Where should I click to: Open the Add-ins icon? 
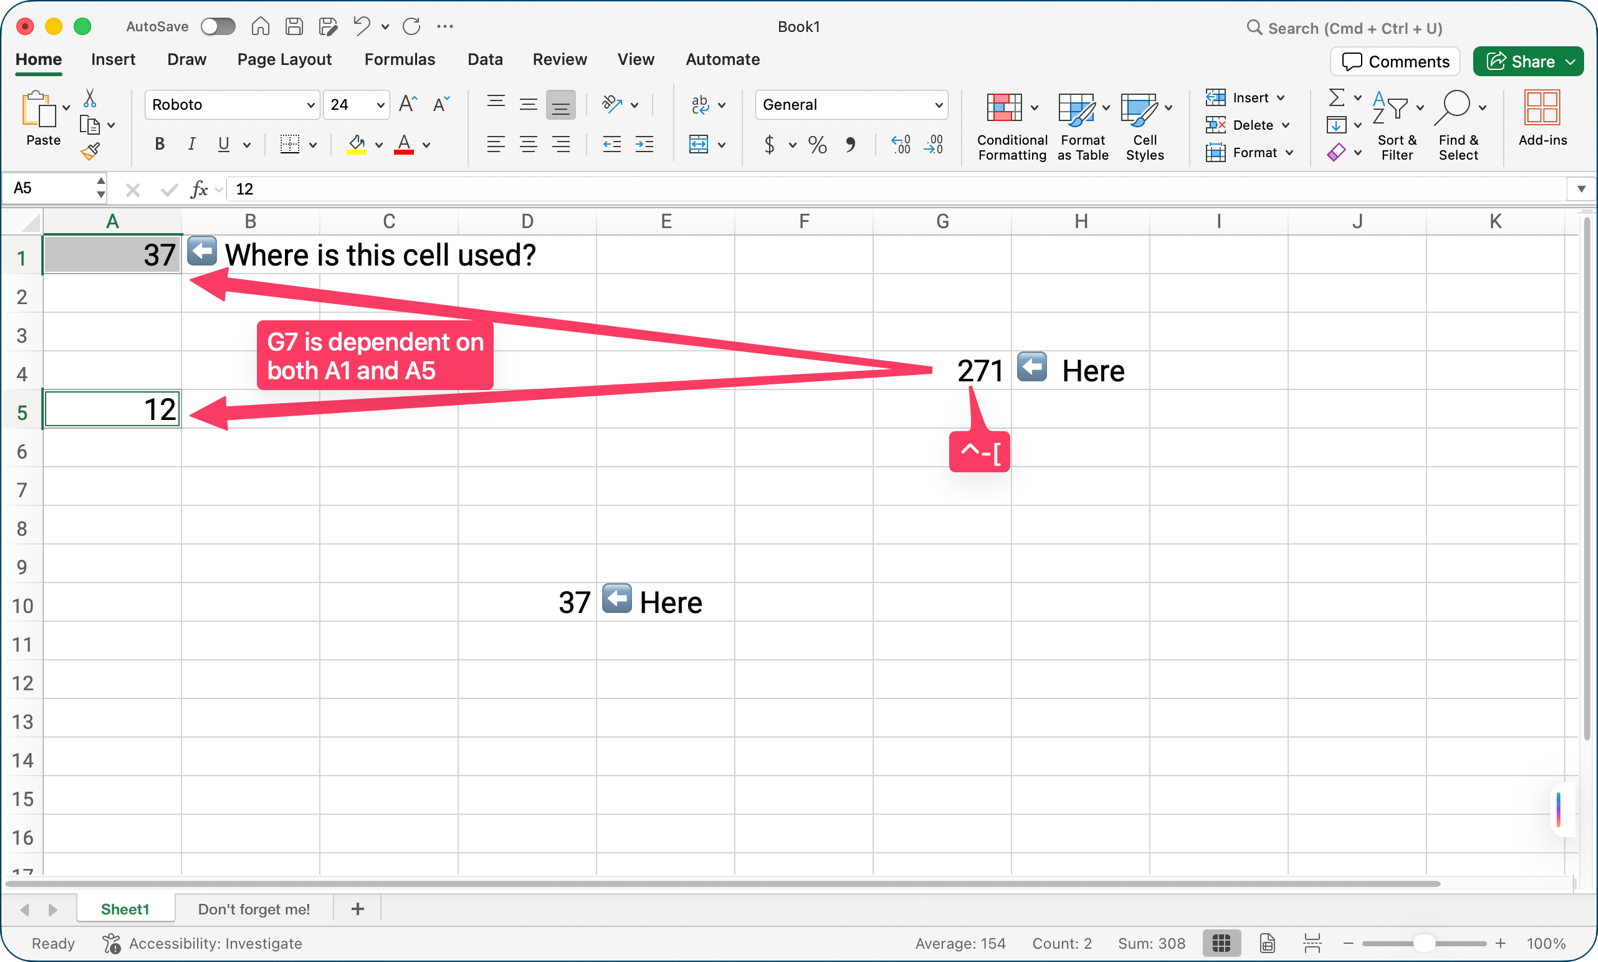point(1542,108)
